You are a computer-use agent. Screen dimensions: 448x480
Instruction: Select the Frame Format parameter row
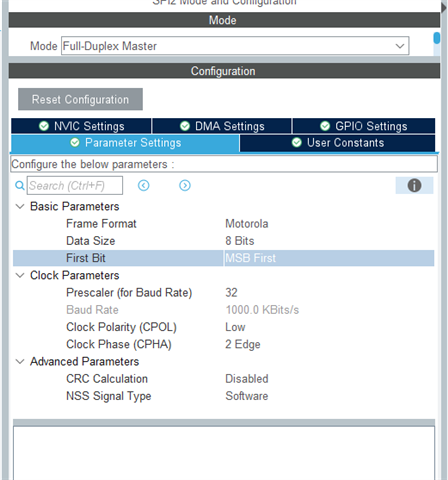[224, 224]
